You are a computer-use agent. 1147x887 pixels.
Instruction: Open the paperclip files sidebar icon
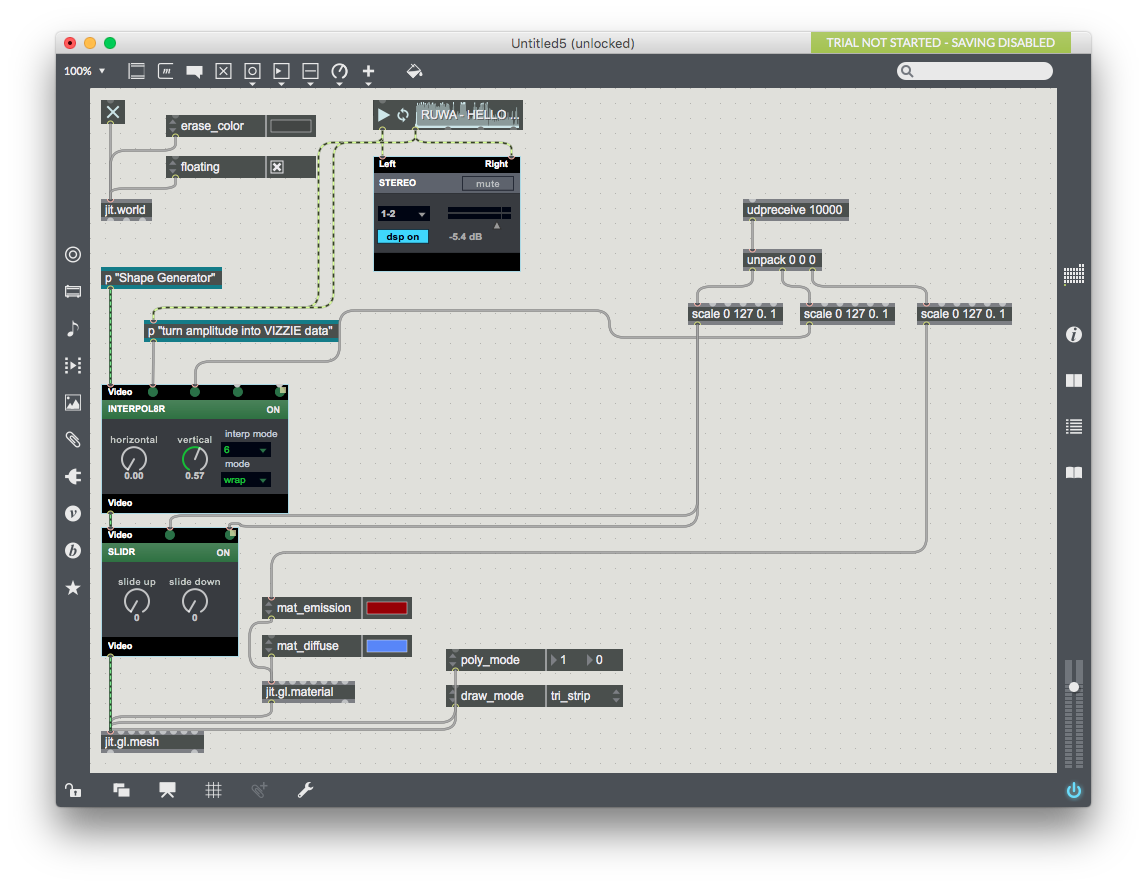[73, 439]
